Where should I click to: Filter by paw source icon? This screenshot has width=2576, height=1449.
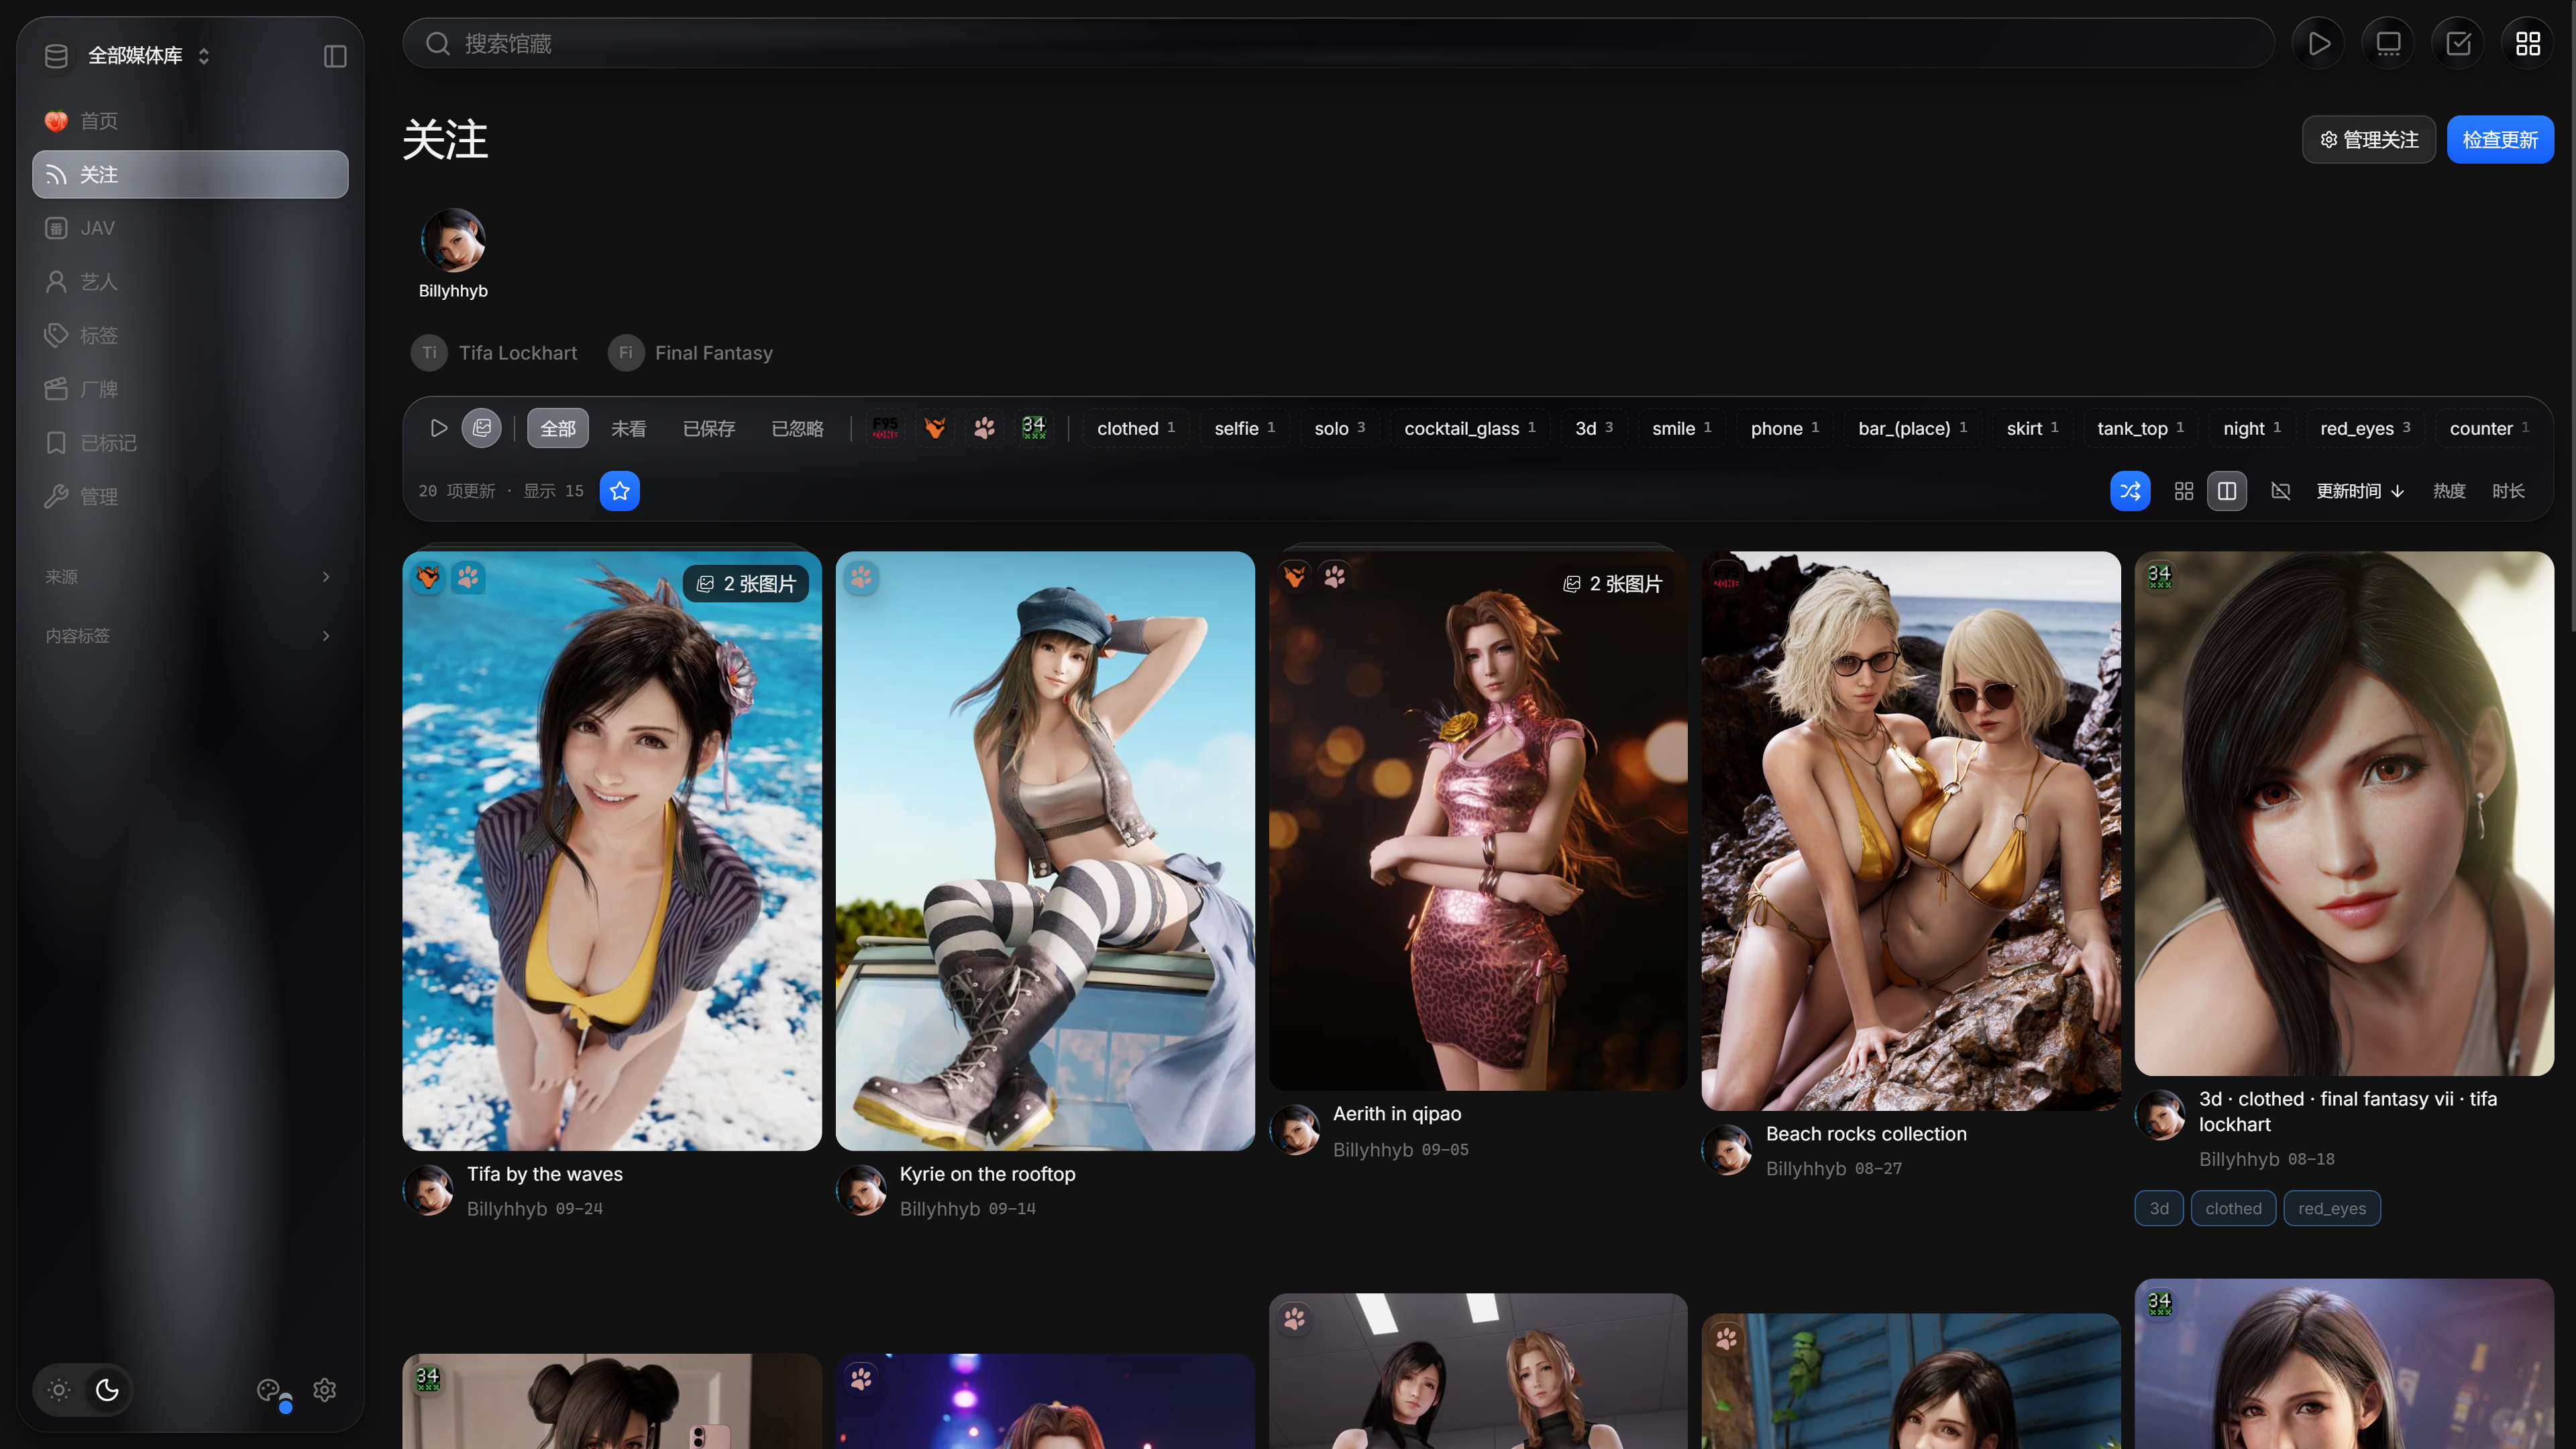coord(985,428)
